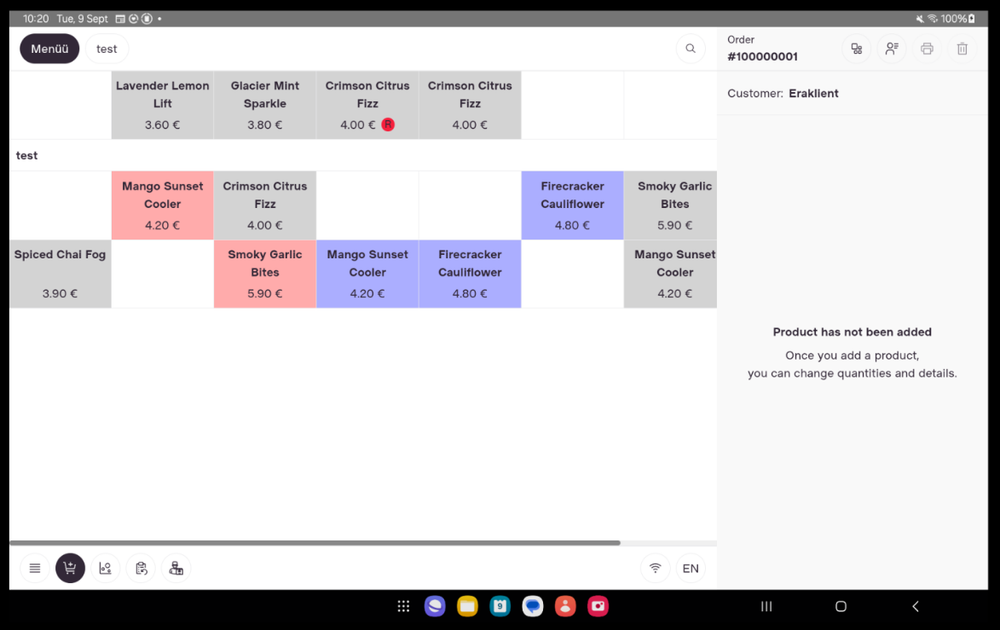Click the horizontal product grid scrollbar
Image resolution: width=1000 pixels, height=630 pixels.
pyautogui.click(x=315, y=543)
